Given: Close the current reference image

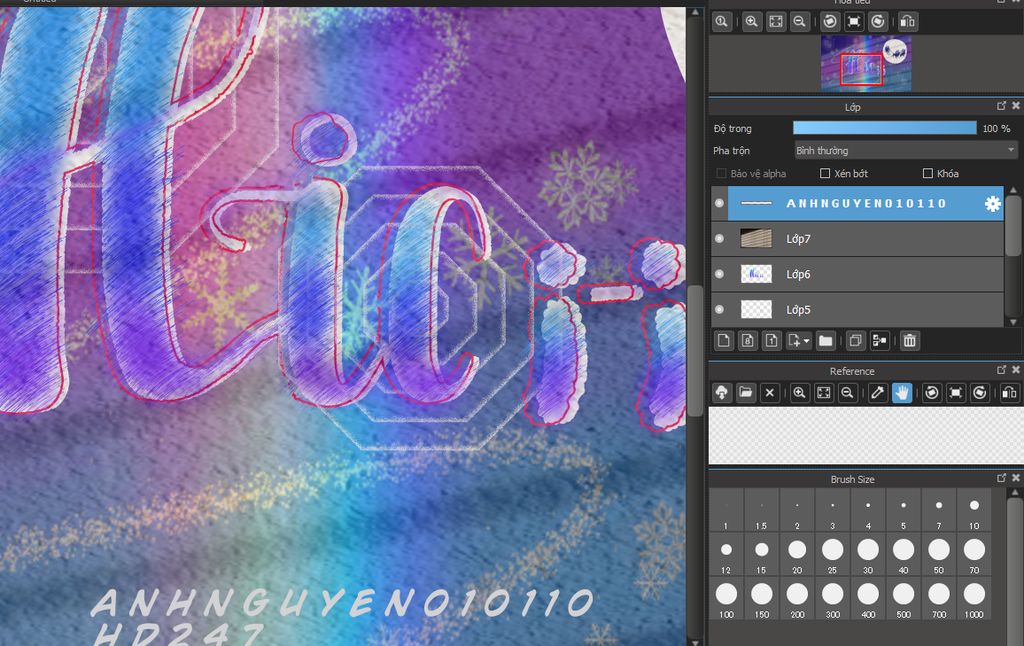Looking at the screenshot, I should tap(769, 393).
